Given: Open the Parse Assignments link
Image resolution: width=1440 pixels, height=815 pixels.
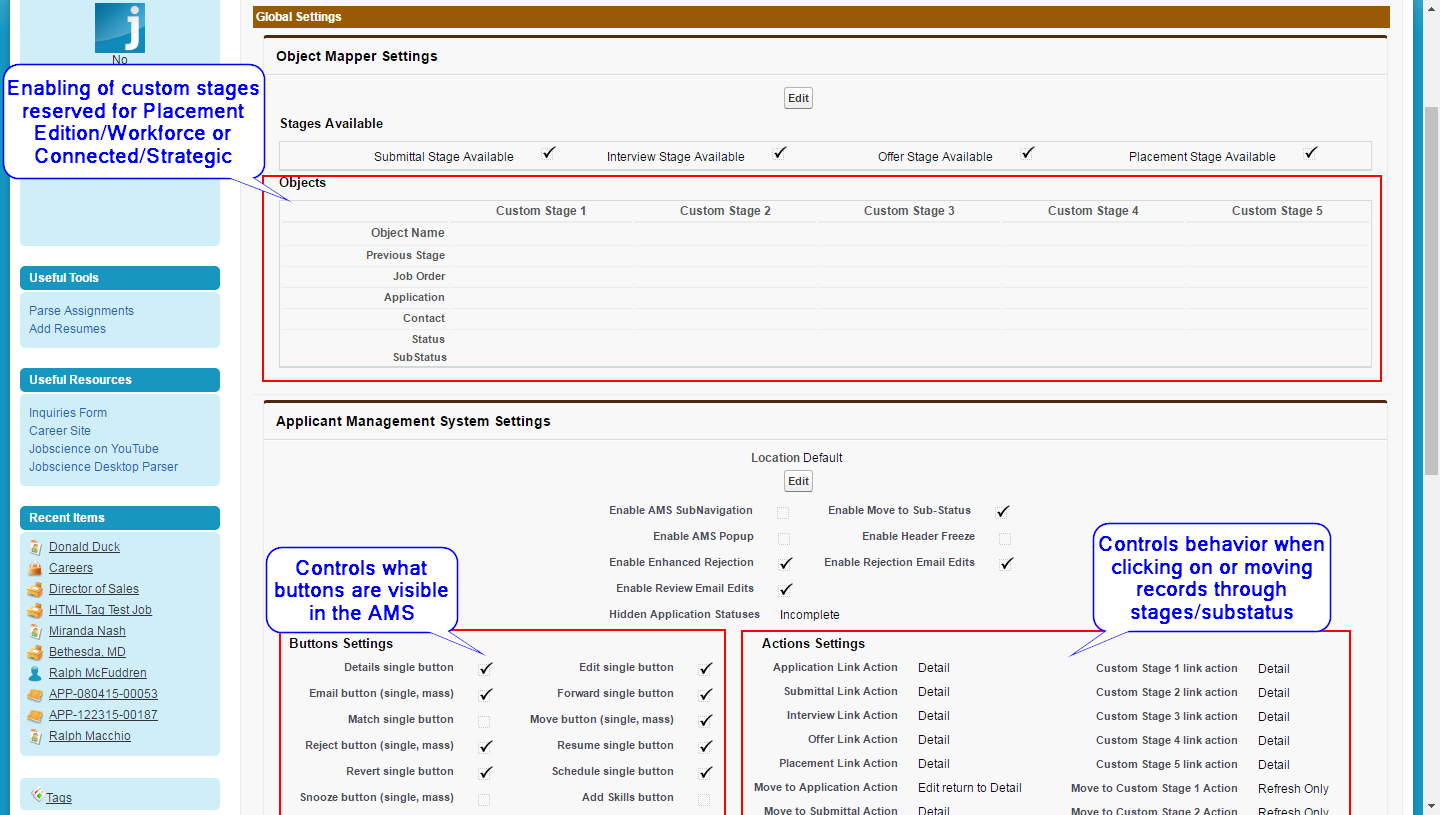Looking at the screenshot, I should (80, 310).
